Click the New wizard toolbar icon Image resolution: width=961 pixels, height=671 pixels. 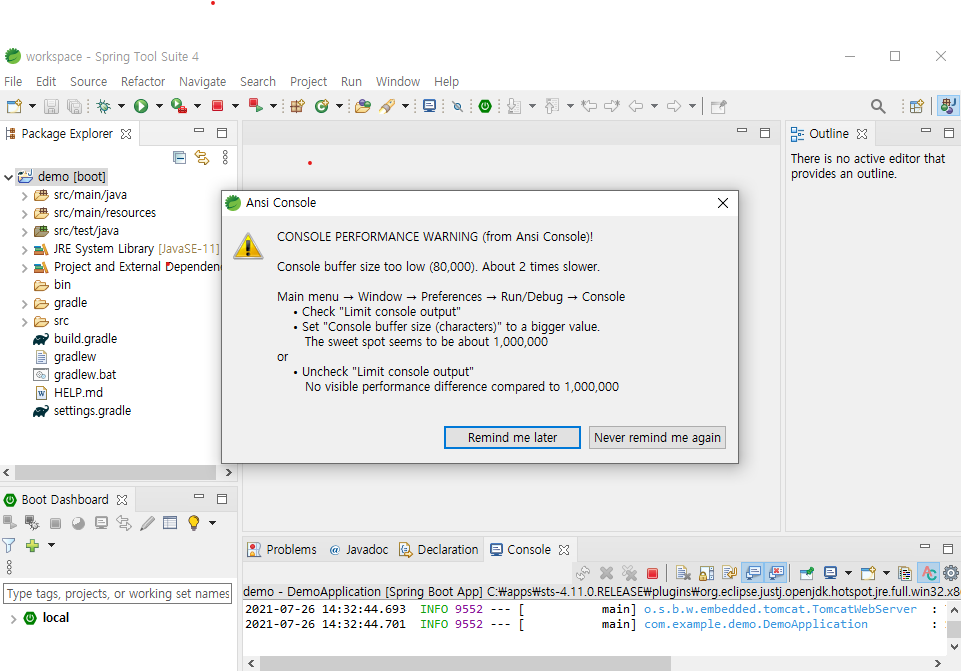tap(14, 106)
